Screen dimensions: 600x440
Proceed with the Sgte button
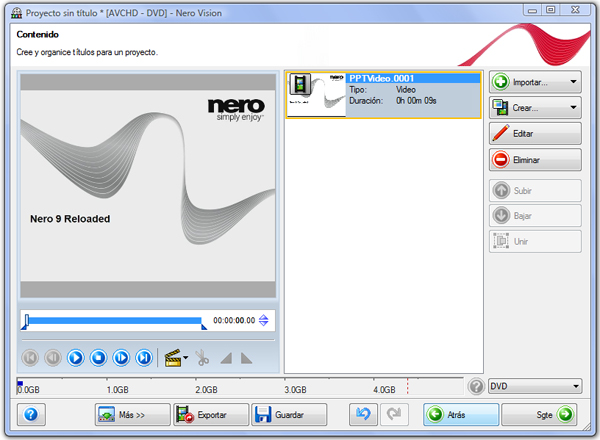tap(539, 414)
